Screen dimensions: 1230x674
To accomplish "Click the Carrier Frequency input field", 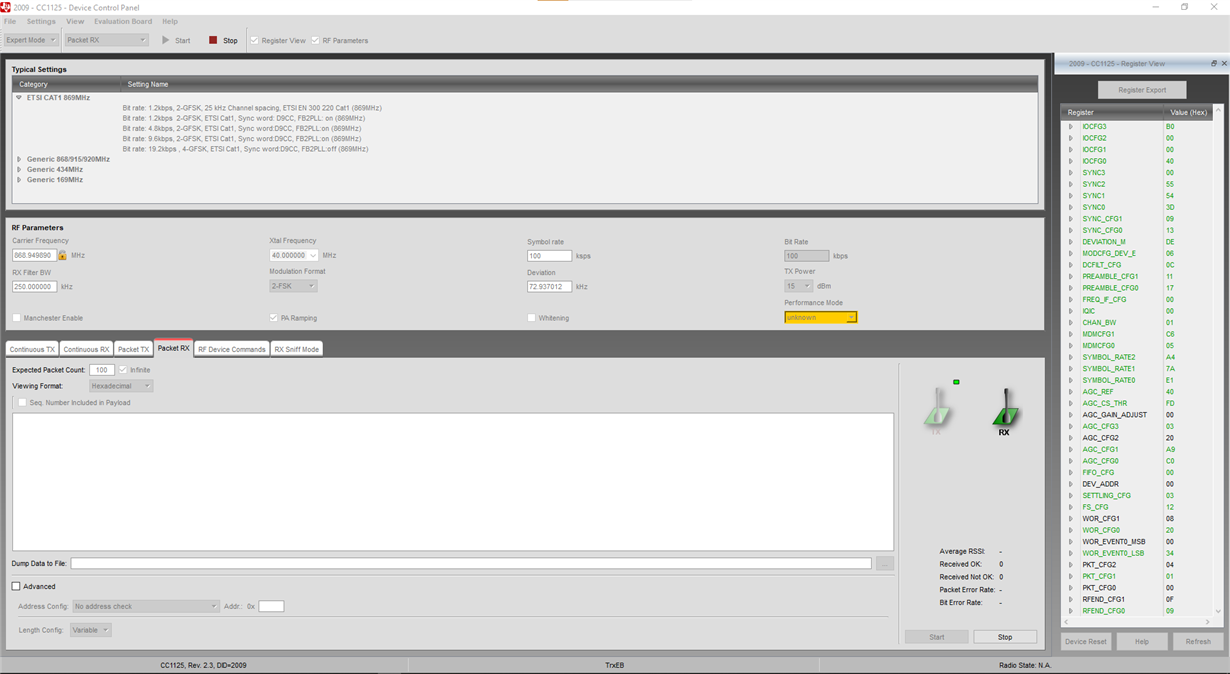I will (x=34, y=255).
